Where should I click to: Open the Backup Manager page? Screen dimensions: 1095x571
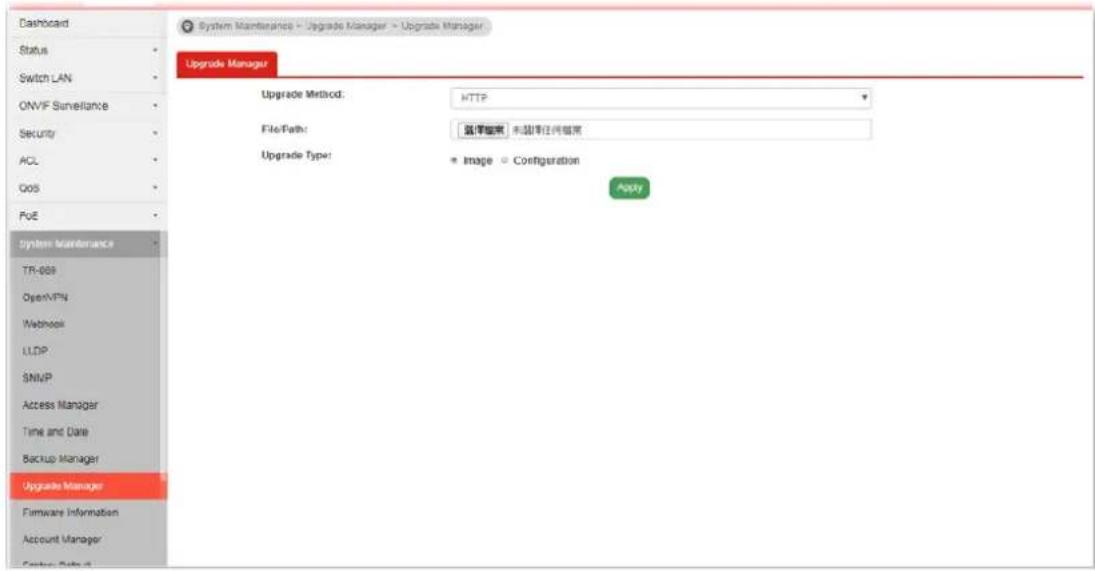click(84, 459)
